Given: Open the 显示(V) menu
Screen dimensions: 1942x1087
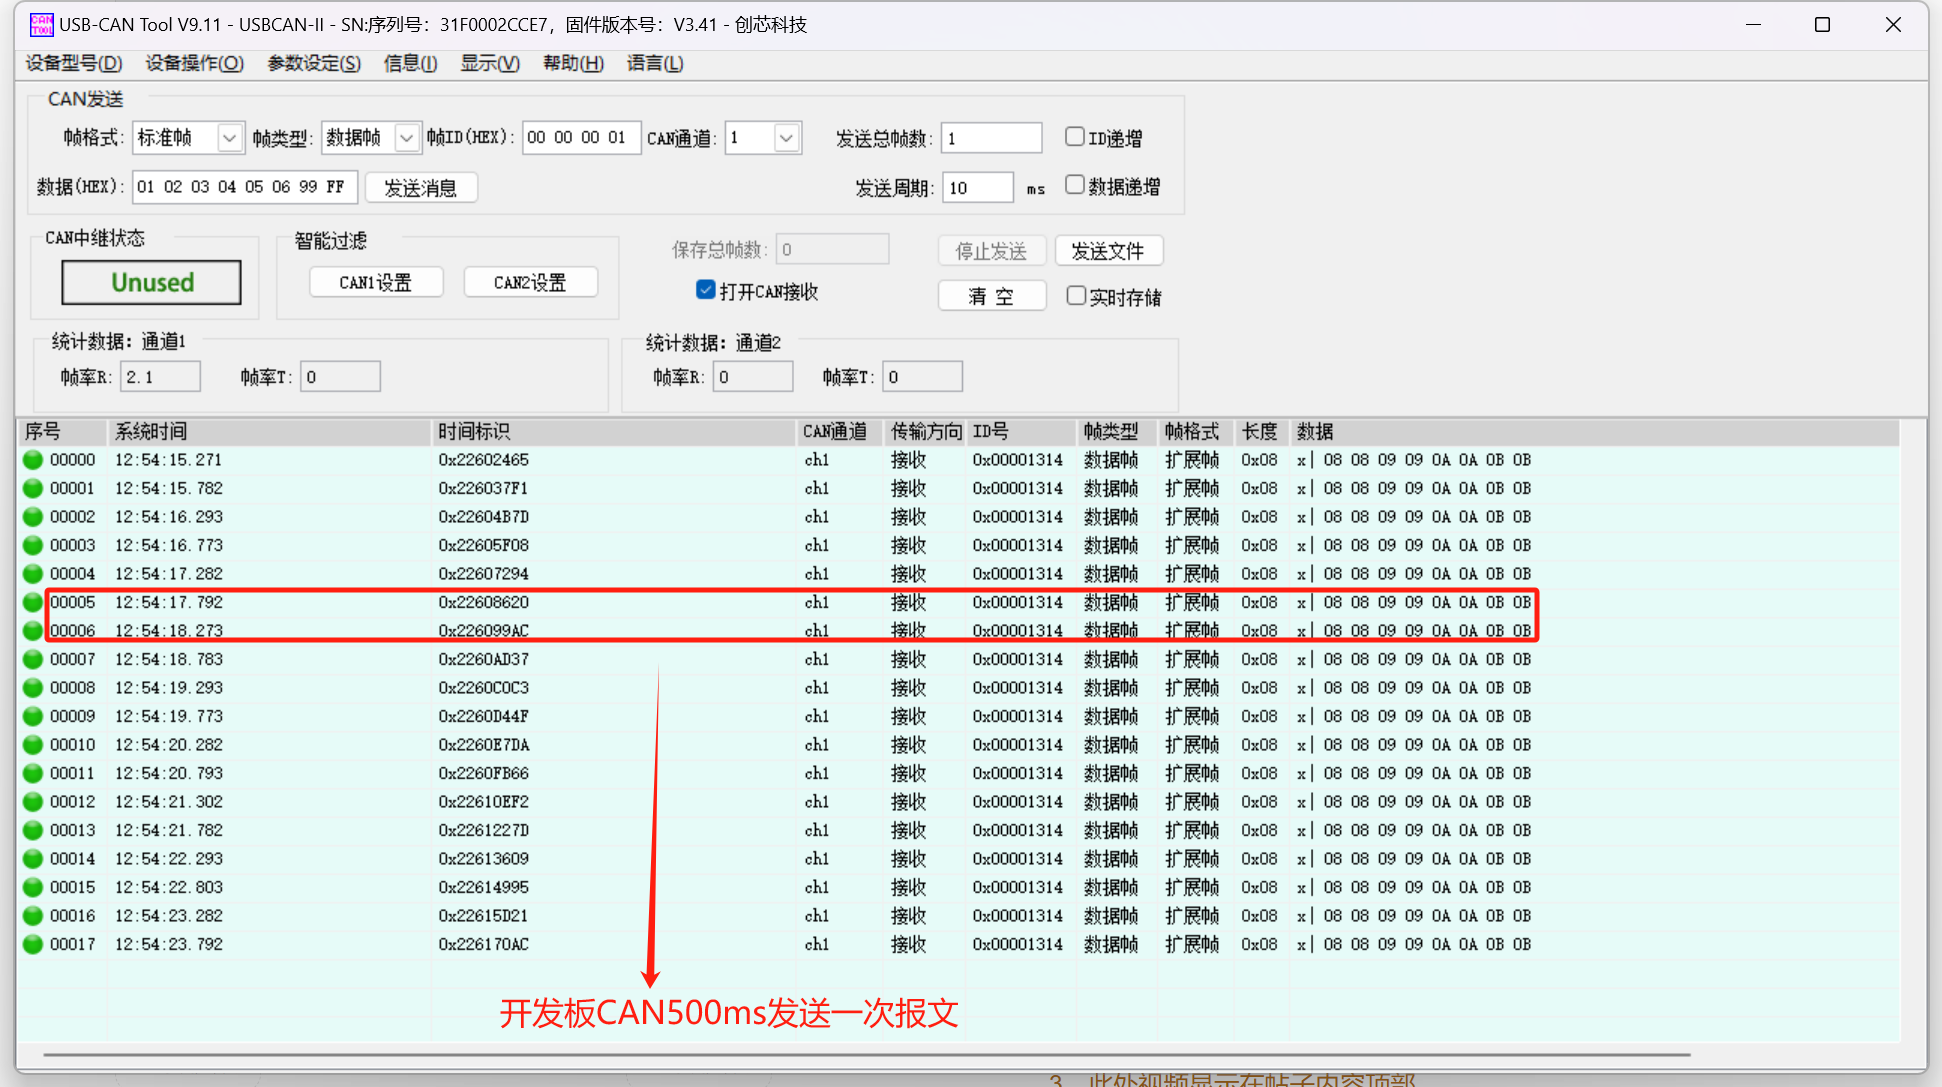Looking at the screenshot, I should pos(490,63).
